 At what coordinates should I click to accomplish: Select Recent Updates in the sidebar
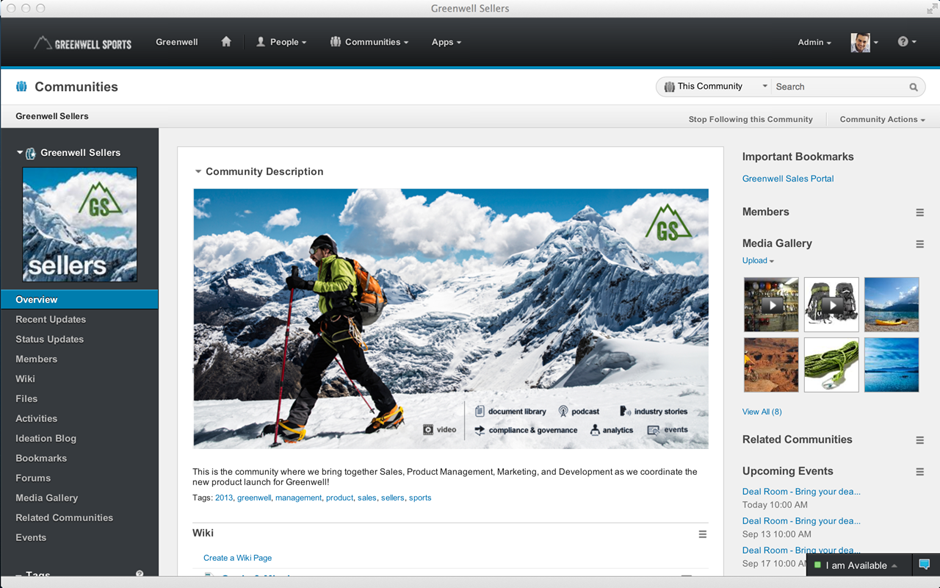51,320
